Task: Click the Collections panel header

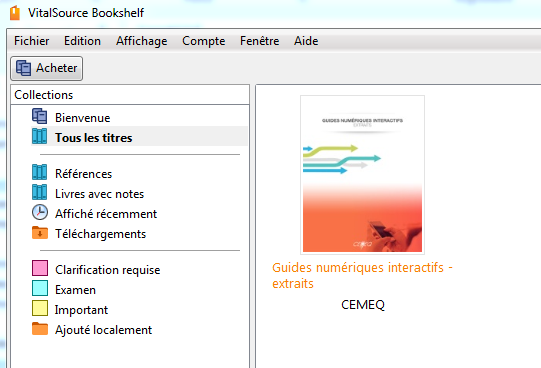Action: click(130, 95)
